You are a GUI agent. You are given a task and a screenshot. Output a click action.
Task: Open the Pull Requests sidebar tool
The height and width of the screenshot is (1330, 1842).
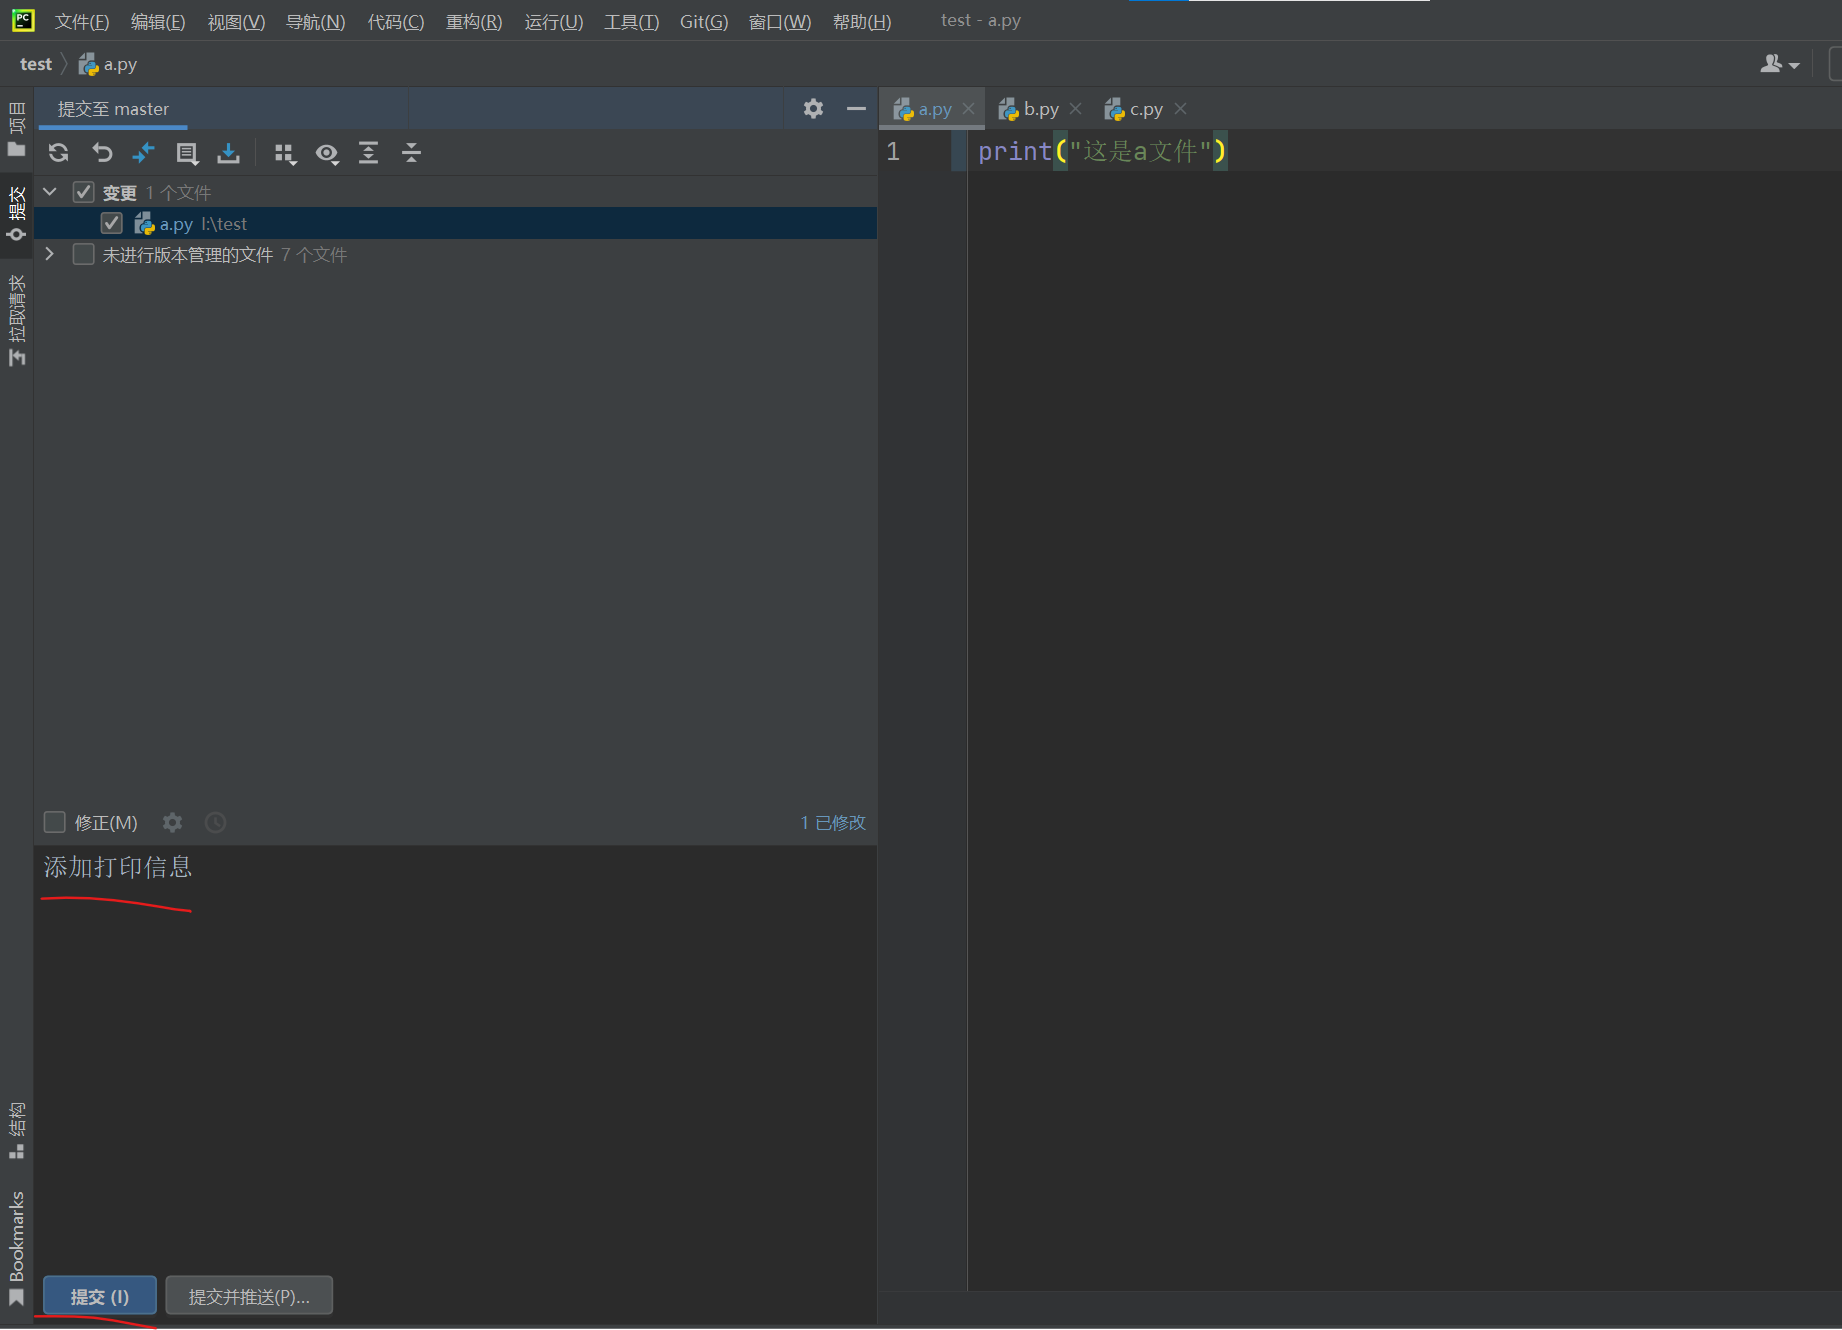(16, 320)
